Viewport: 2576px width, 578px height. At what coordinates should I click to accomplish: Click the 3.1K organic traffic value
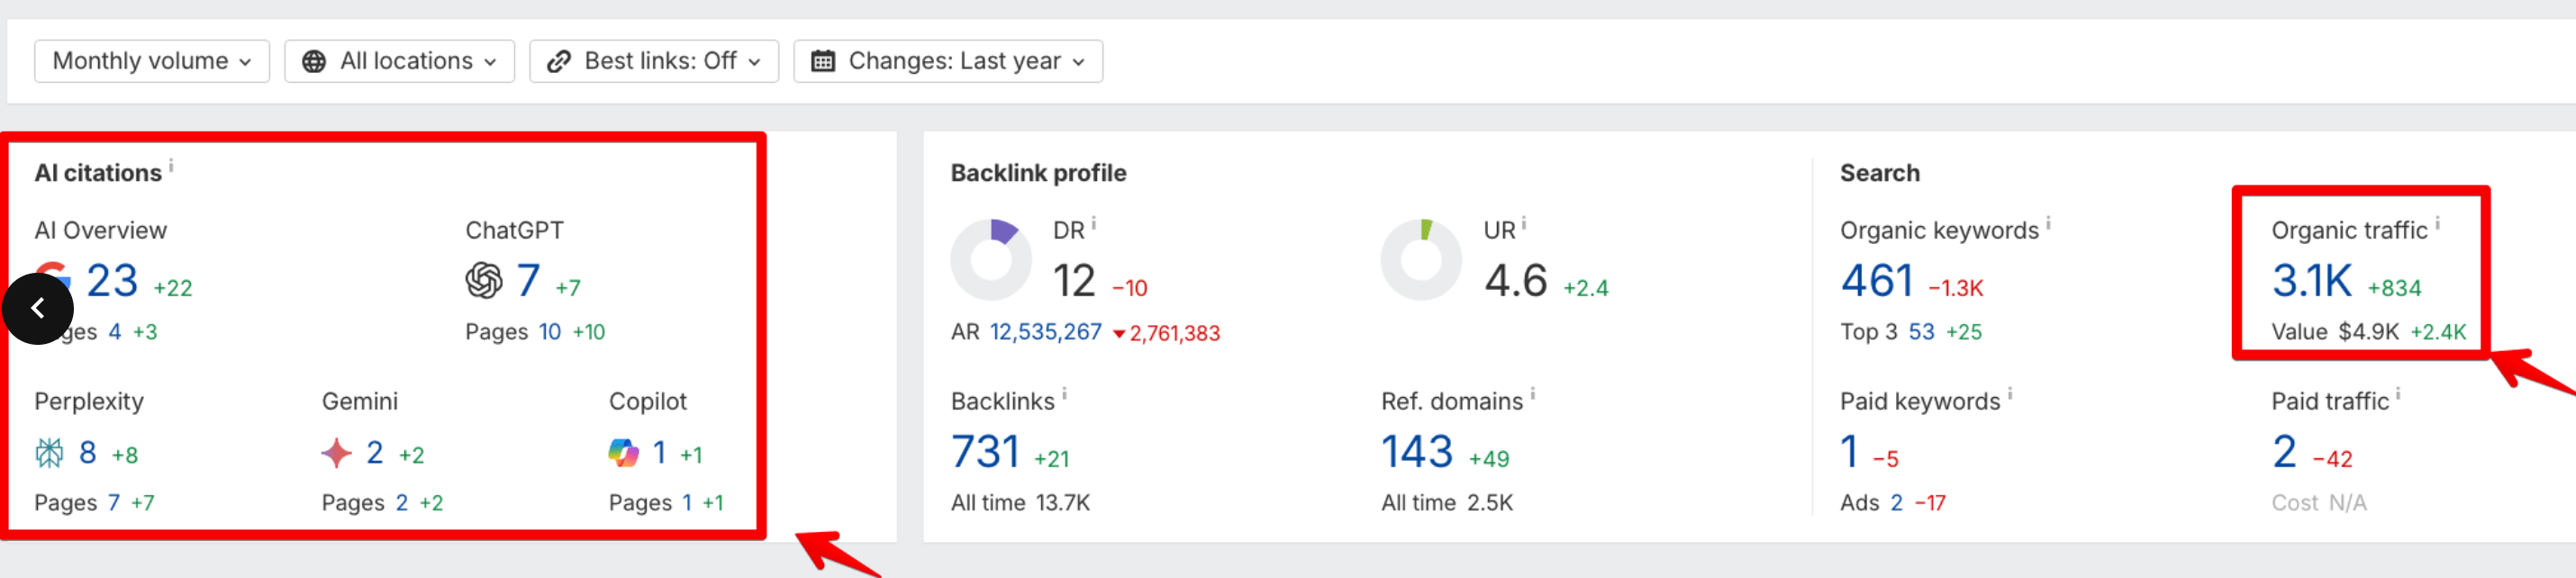[x=2311, y=281]
